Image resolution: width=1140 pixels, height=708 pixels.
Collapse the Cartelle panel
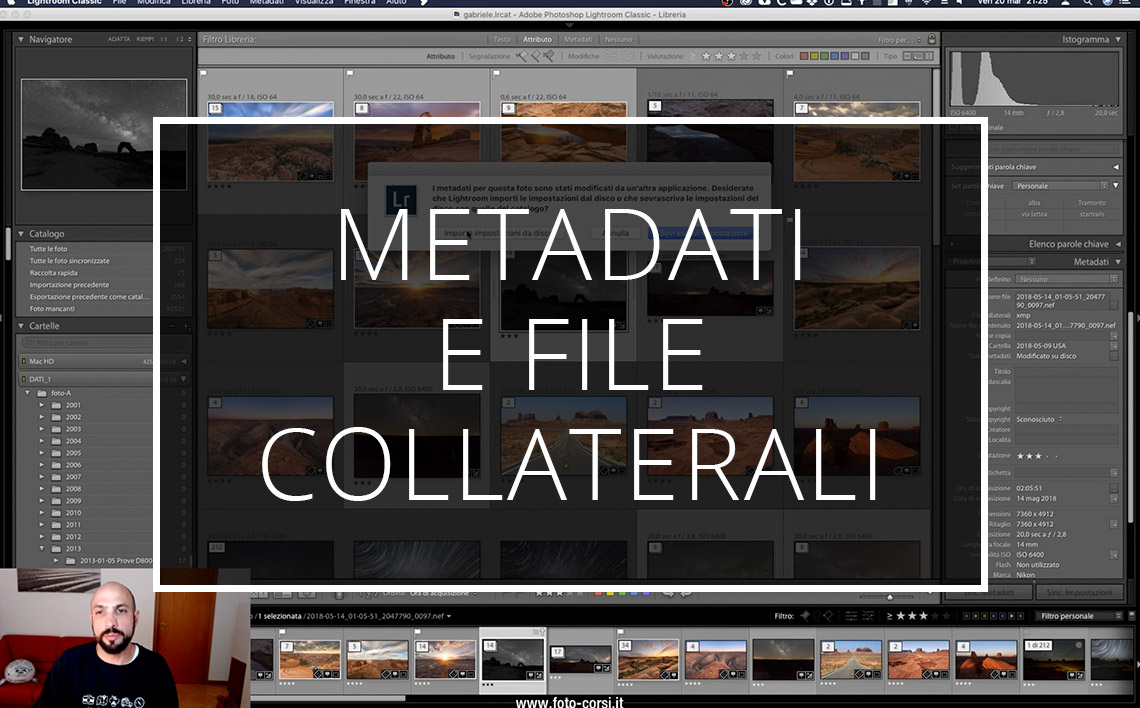click(x=20, y=326)
